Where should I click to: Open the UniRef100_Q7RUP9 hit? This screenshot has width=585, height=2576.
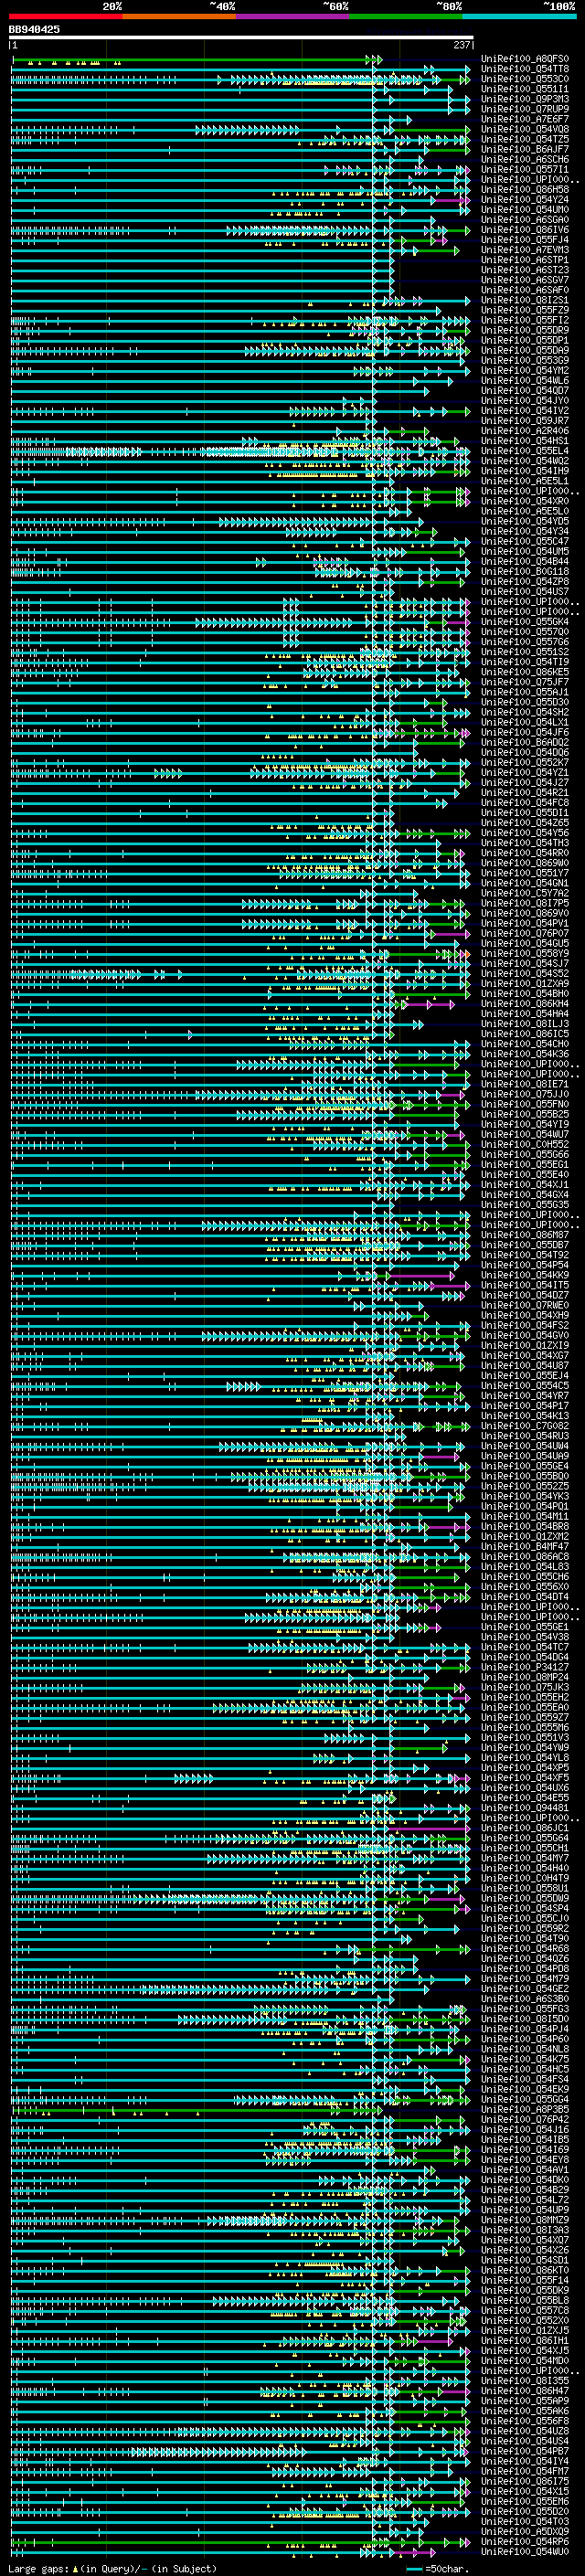[x=524, y=109]
